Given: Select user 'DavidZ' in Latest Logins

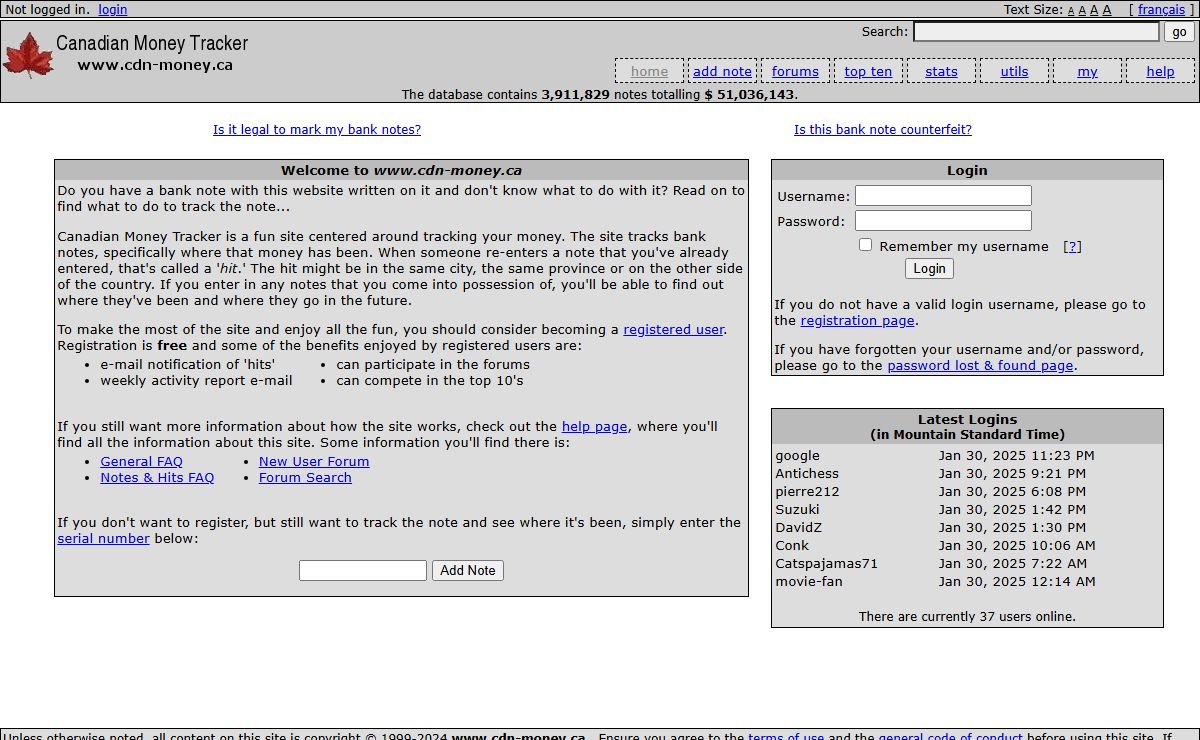Looking at the screenshot, I should click(798, 527).
